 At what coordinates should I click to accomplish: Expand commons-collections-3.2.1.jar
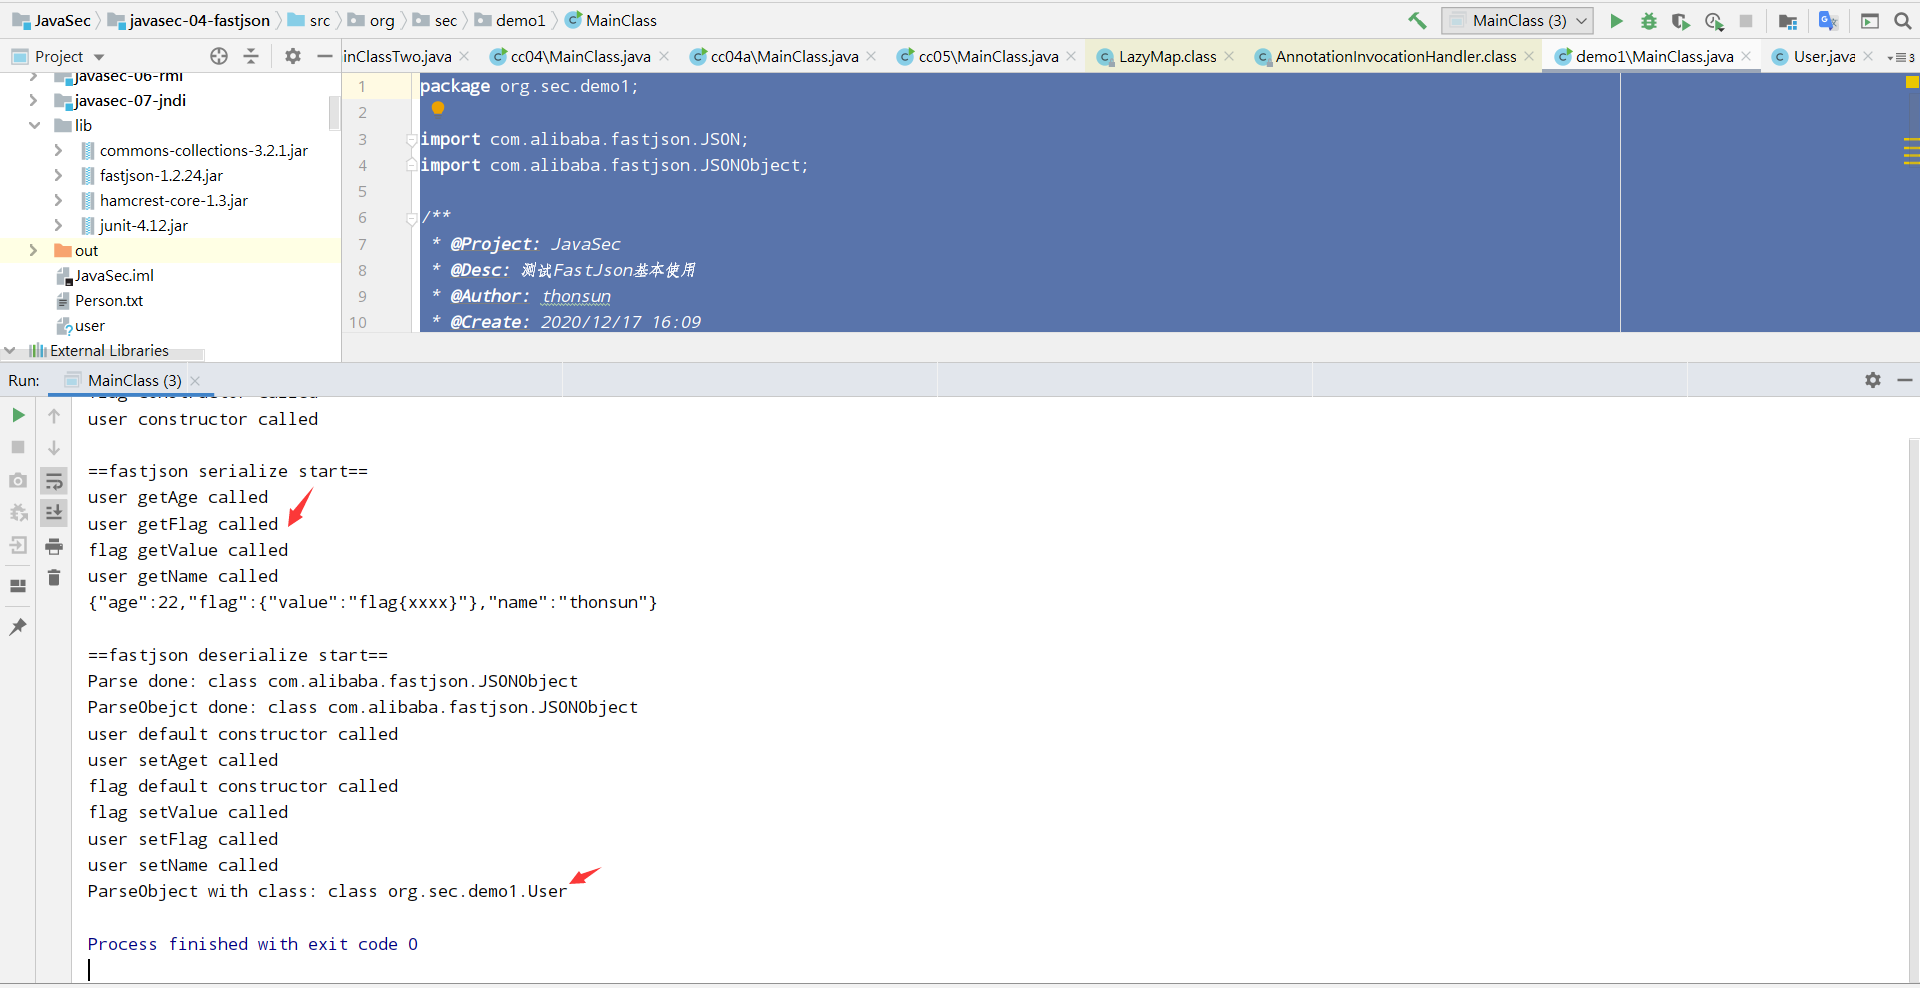58,150
